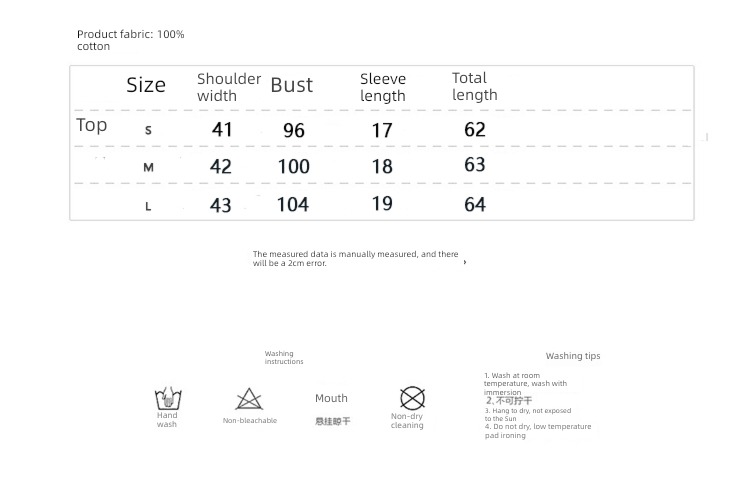Click the Hand wash basin icon
750x503 pixels.
click(168, 398)
